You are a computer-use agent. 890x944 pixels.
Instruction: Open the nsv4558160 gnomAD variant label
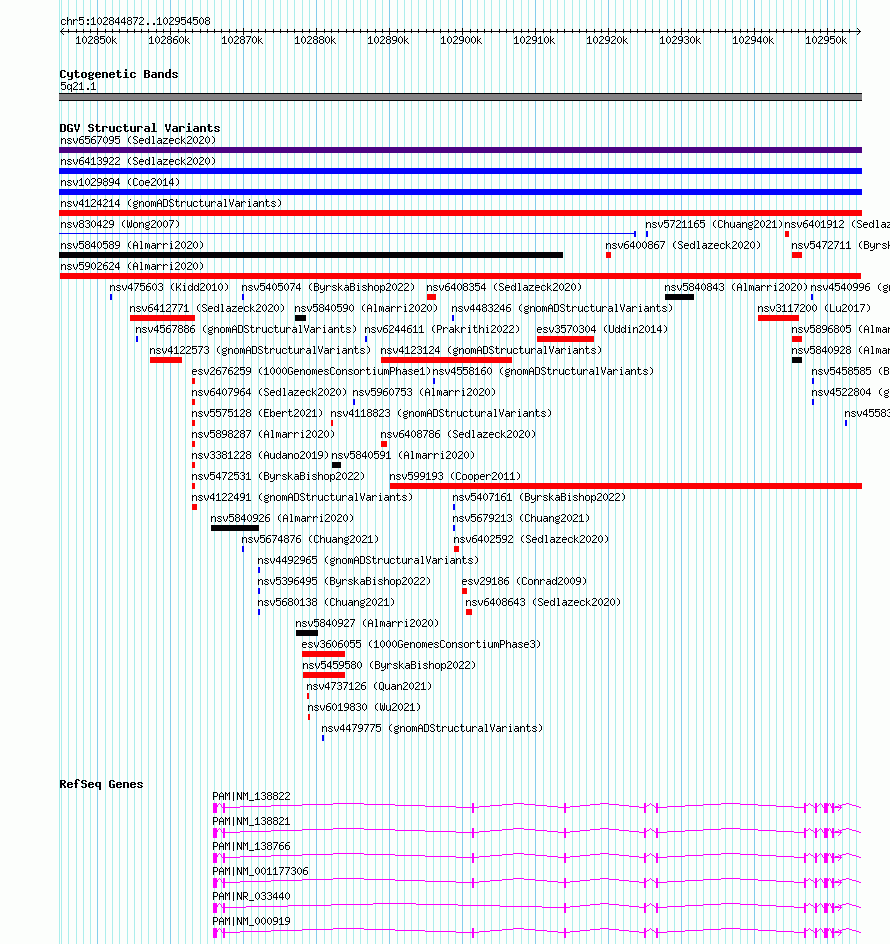[x=543, y=371]
